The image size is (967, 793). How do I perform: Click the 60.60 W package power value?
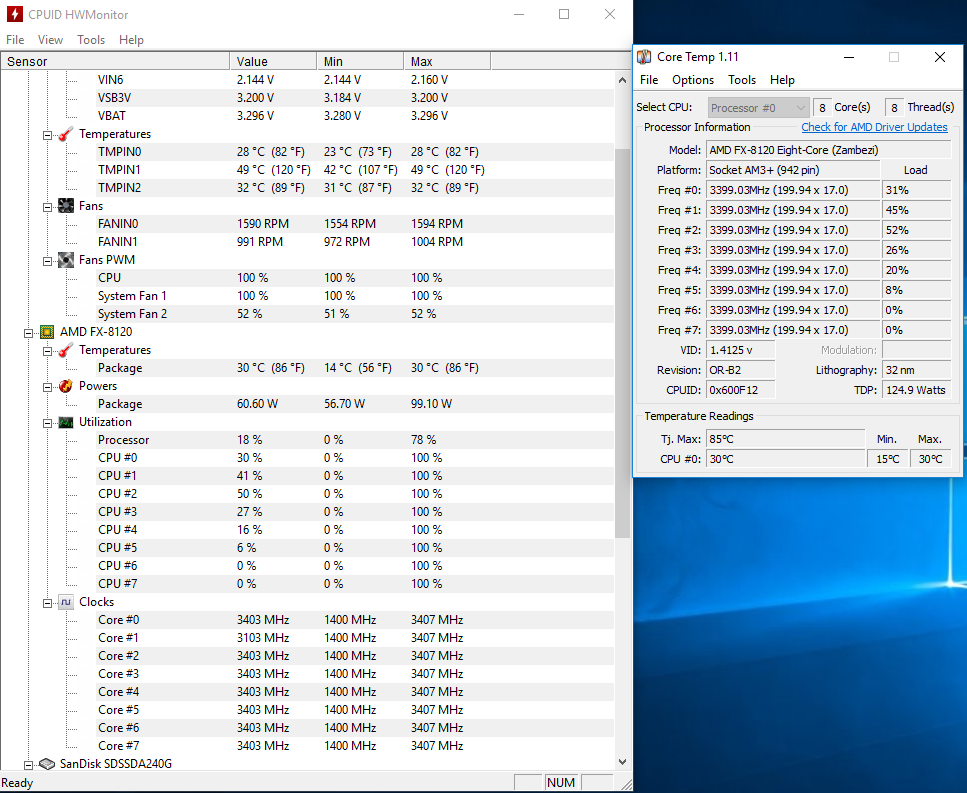pyautogui.click(x=257, y=404)
